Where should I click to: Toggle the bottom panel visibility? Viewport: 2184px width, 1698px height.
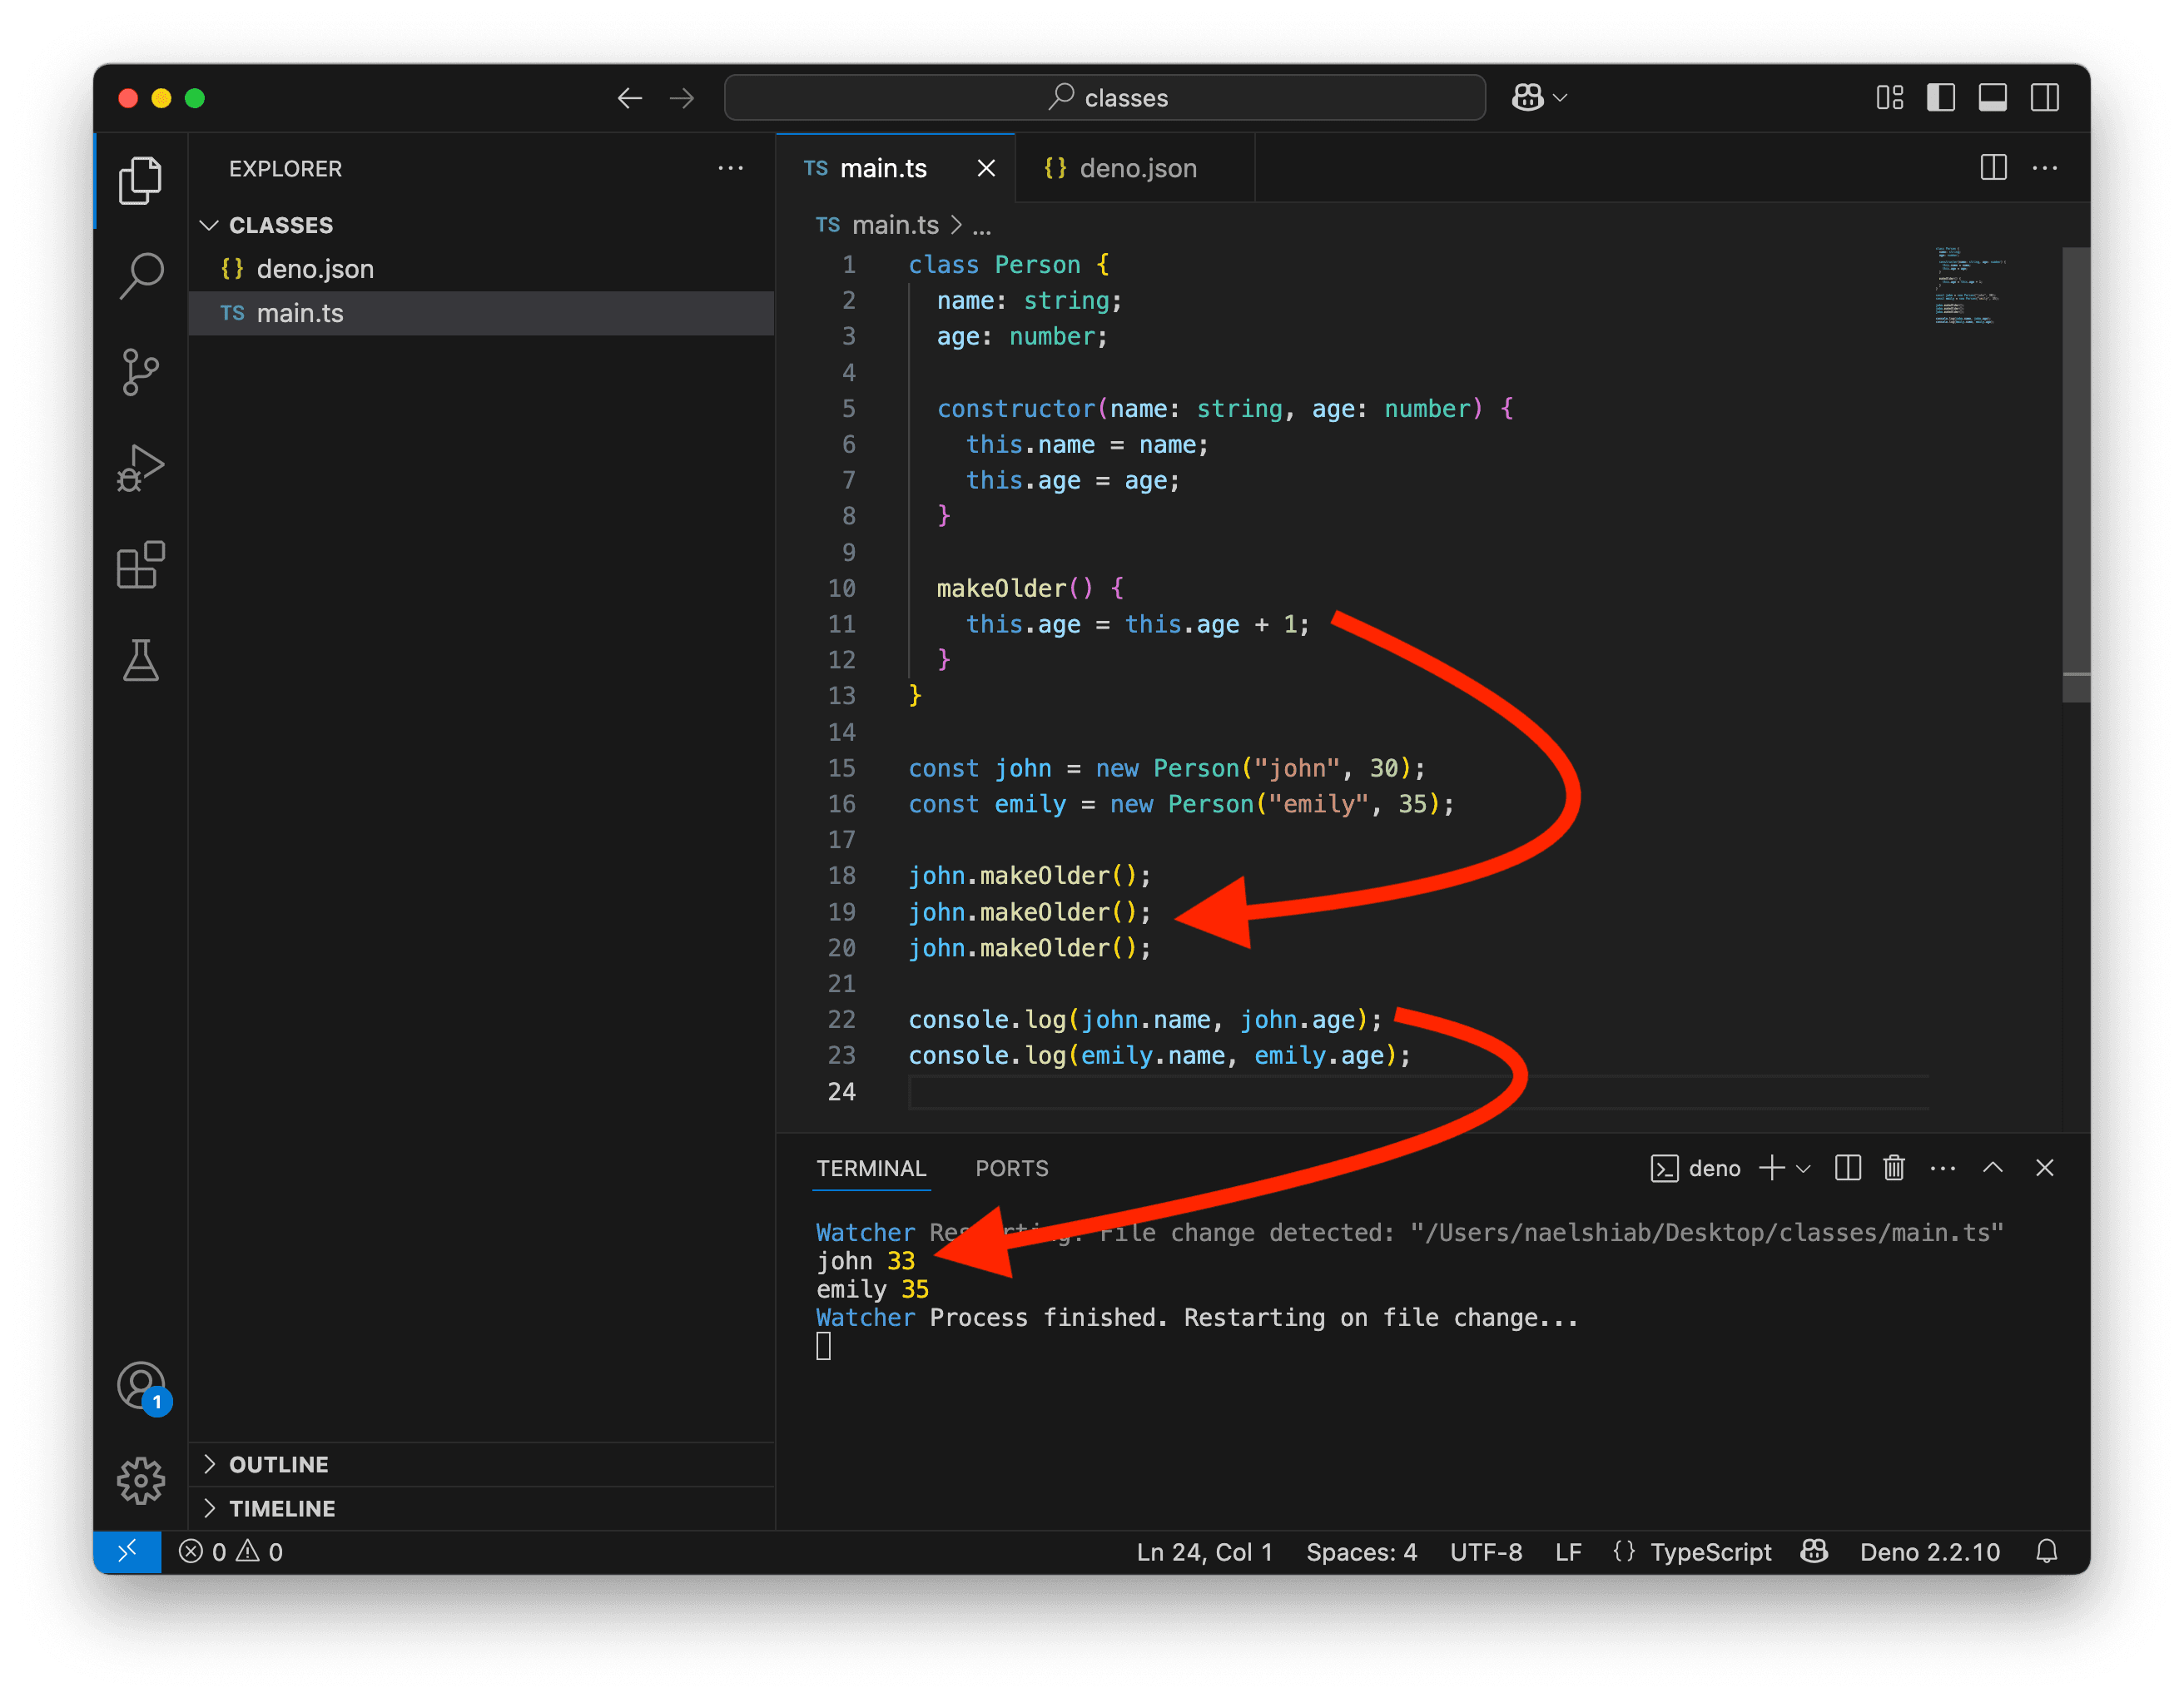[x=1992, y=98]
